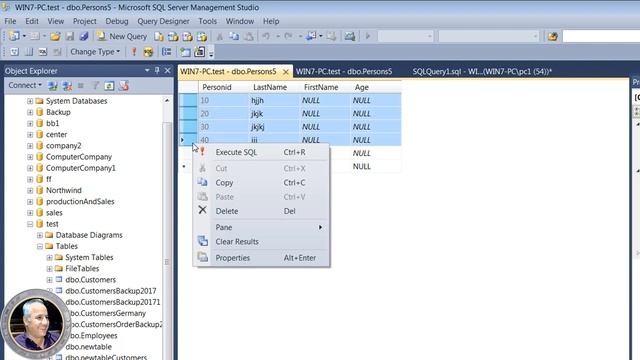The image size is (640, 360).
Task: Click the Analysis Services MDX Query icon
Action: pos(173,36)
